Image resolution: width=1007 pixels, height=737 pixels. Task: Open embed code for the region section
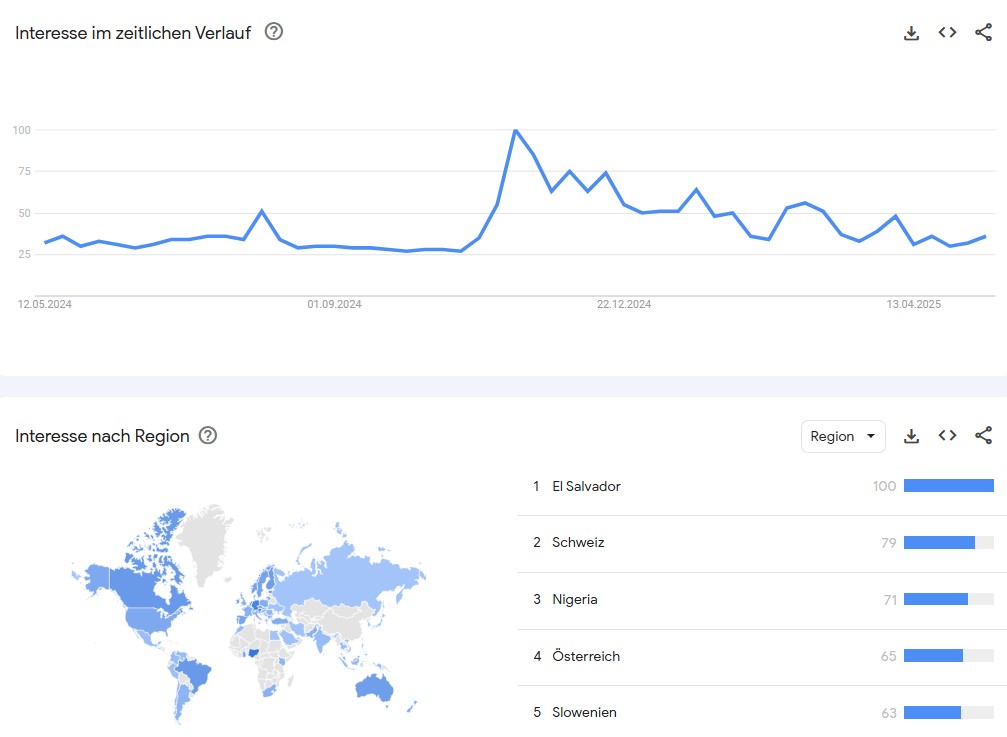click(x=947, y=436)
